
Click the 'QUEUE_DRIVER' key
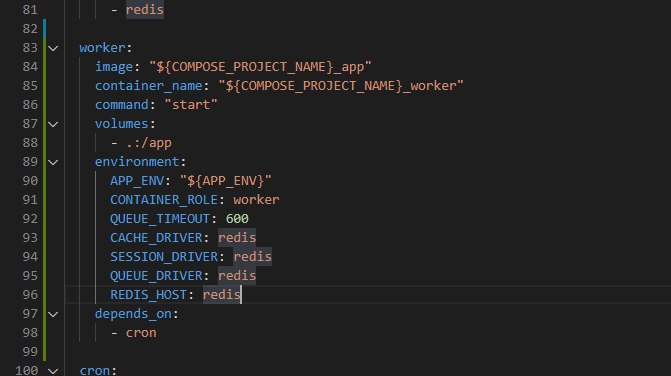[156, 275]
